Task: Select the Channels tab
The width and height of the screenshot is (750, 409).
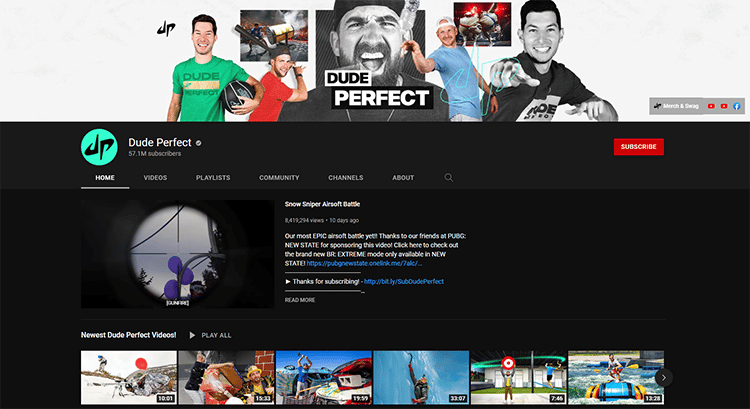Action: tap(345, 178)
